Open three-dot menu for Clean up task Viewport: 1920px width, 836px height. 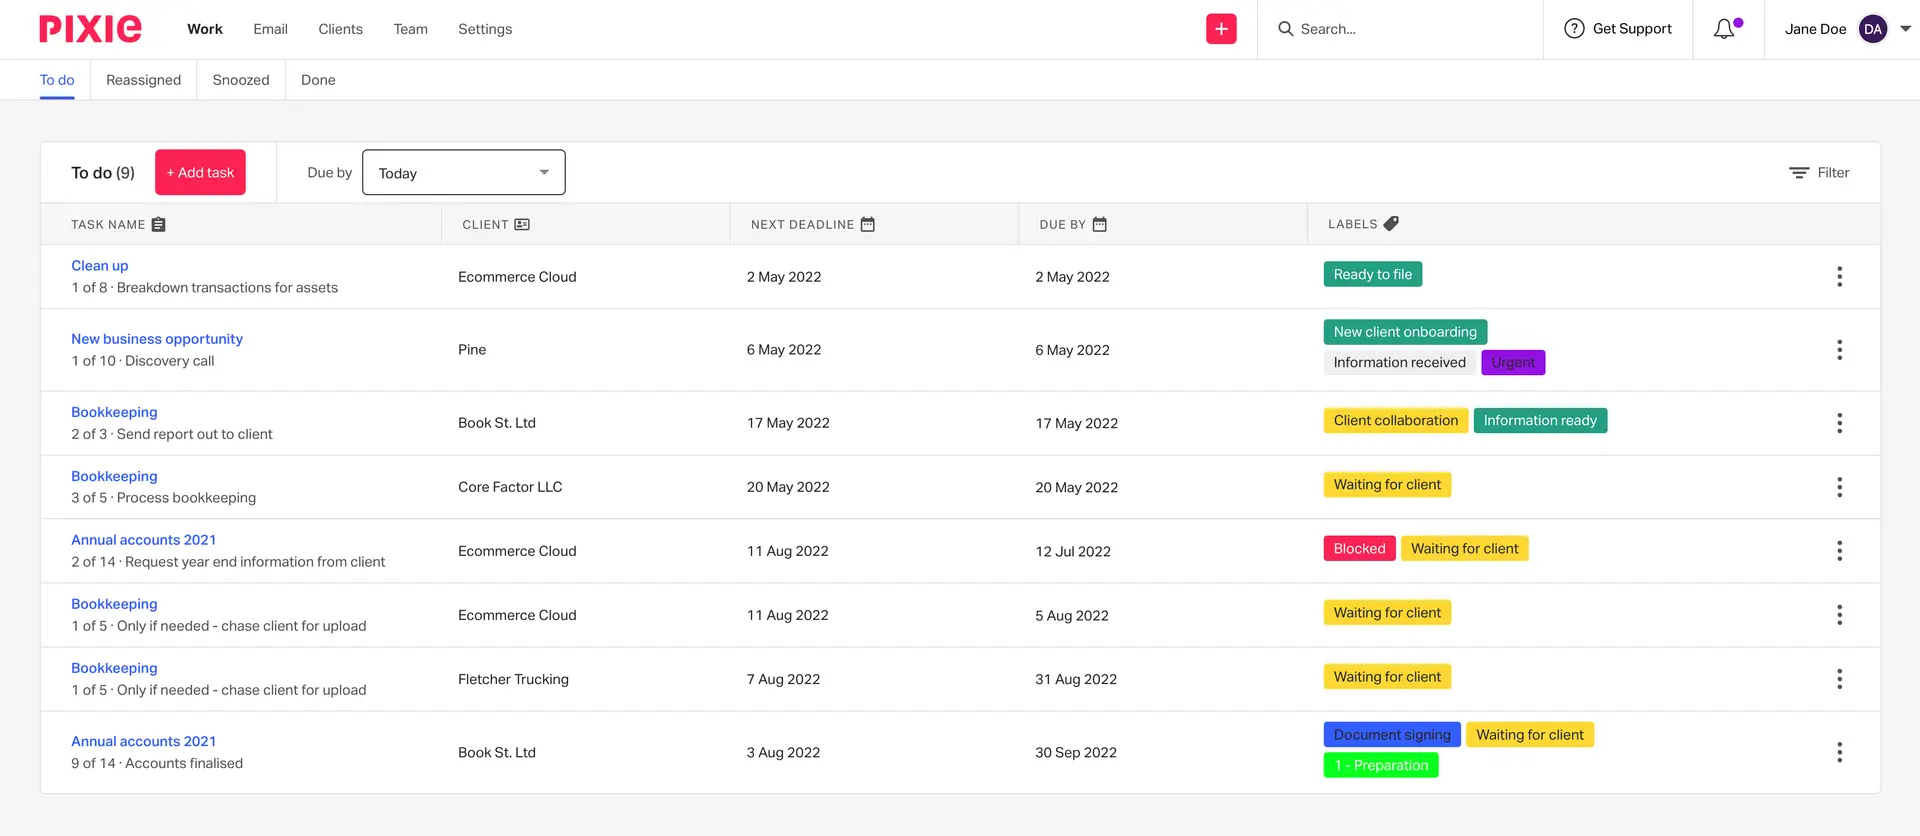coord(1839,277)
